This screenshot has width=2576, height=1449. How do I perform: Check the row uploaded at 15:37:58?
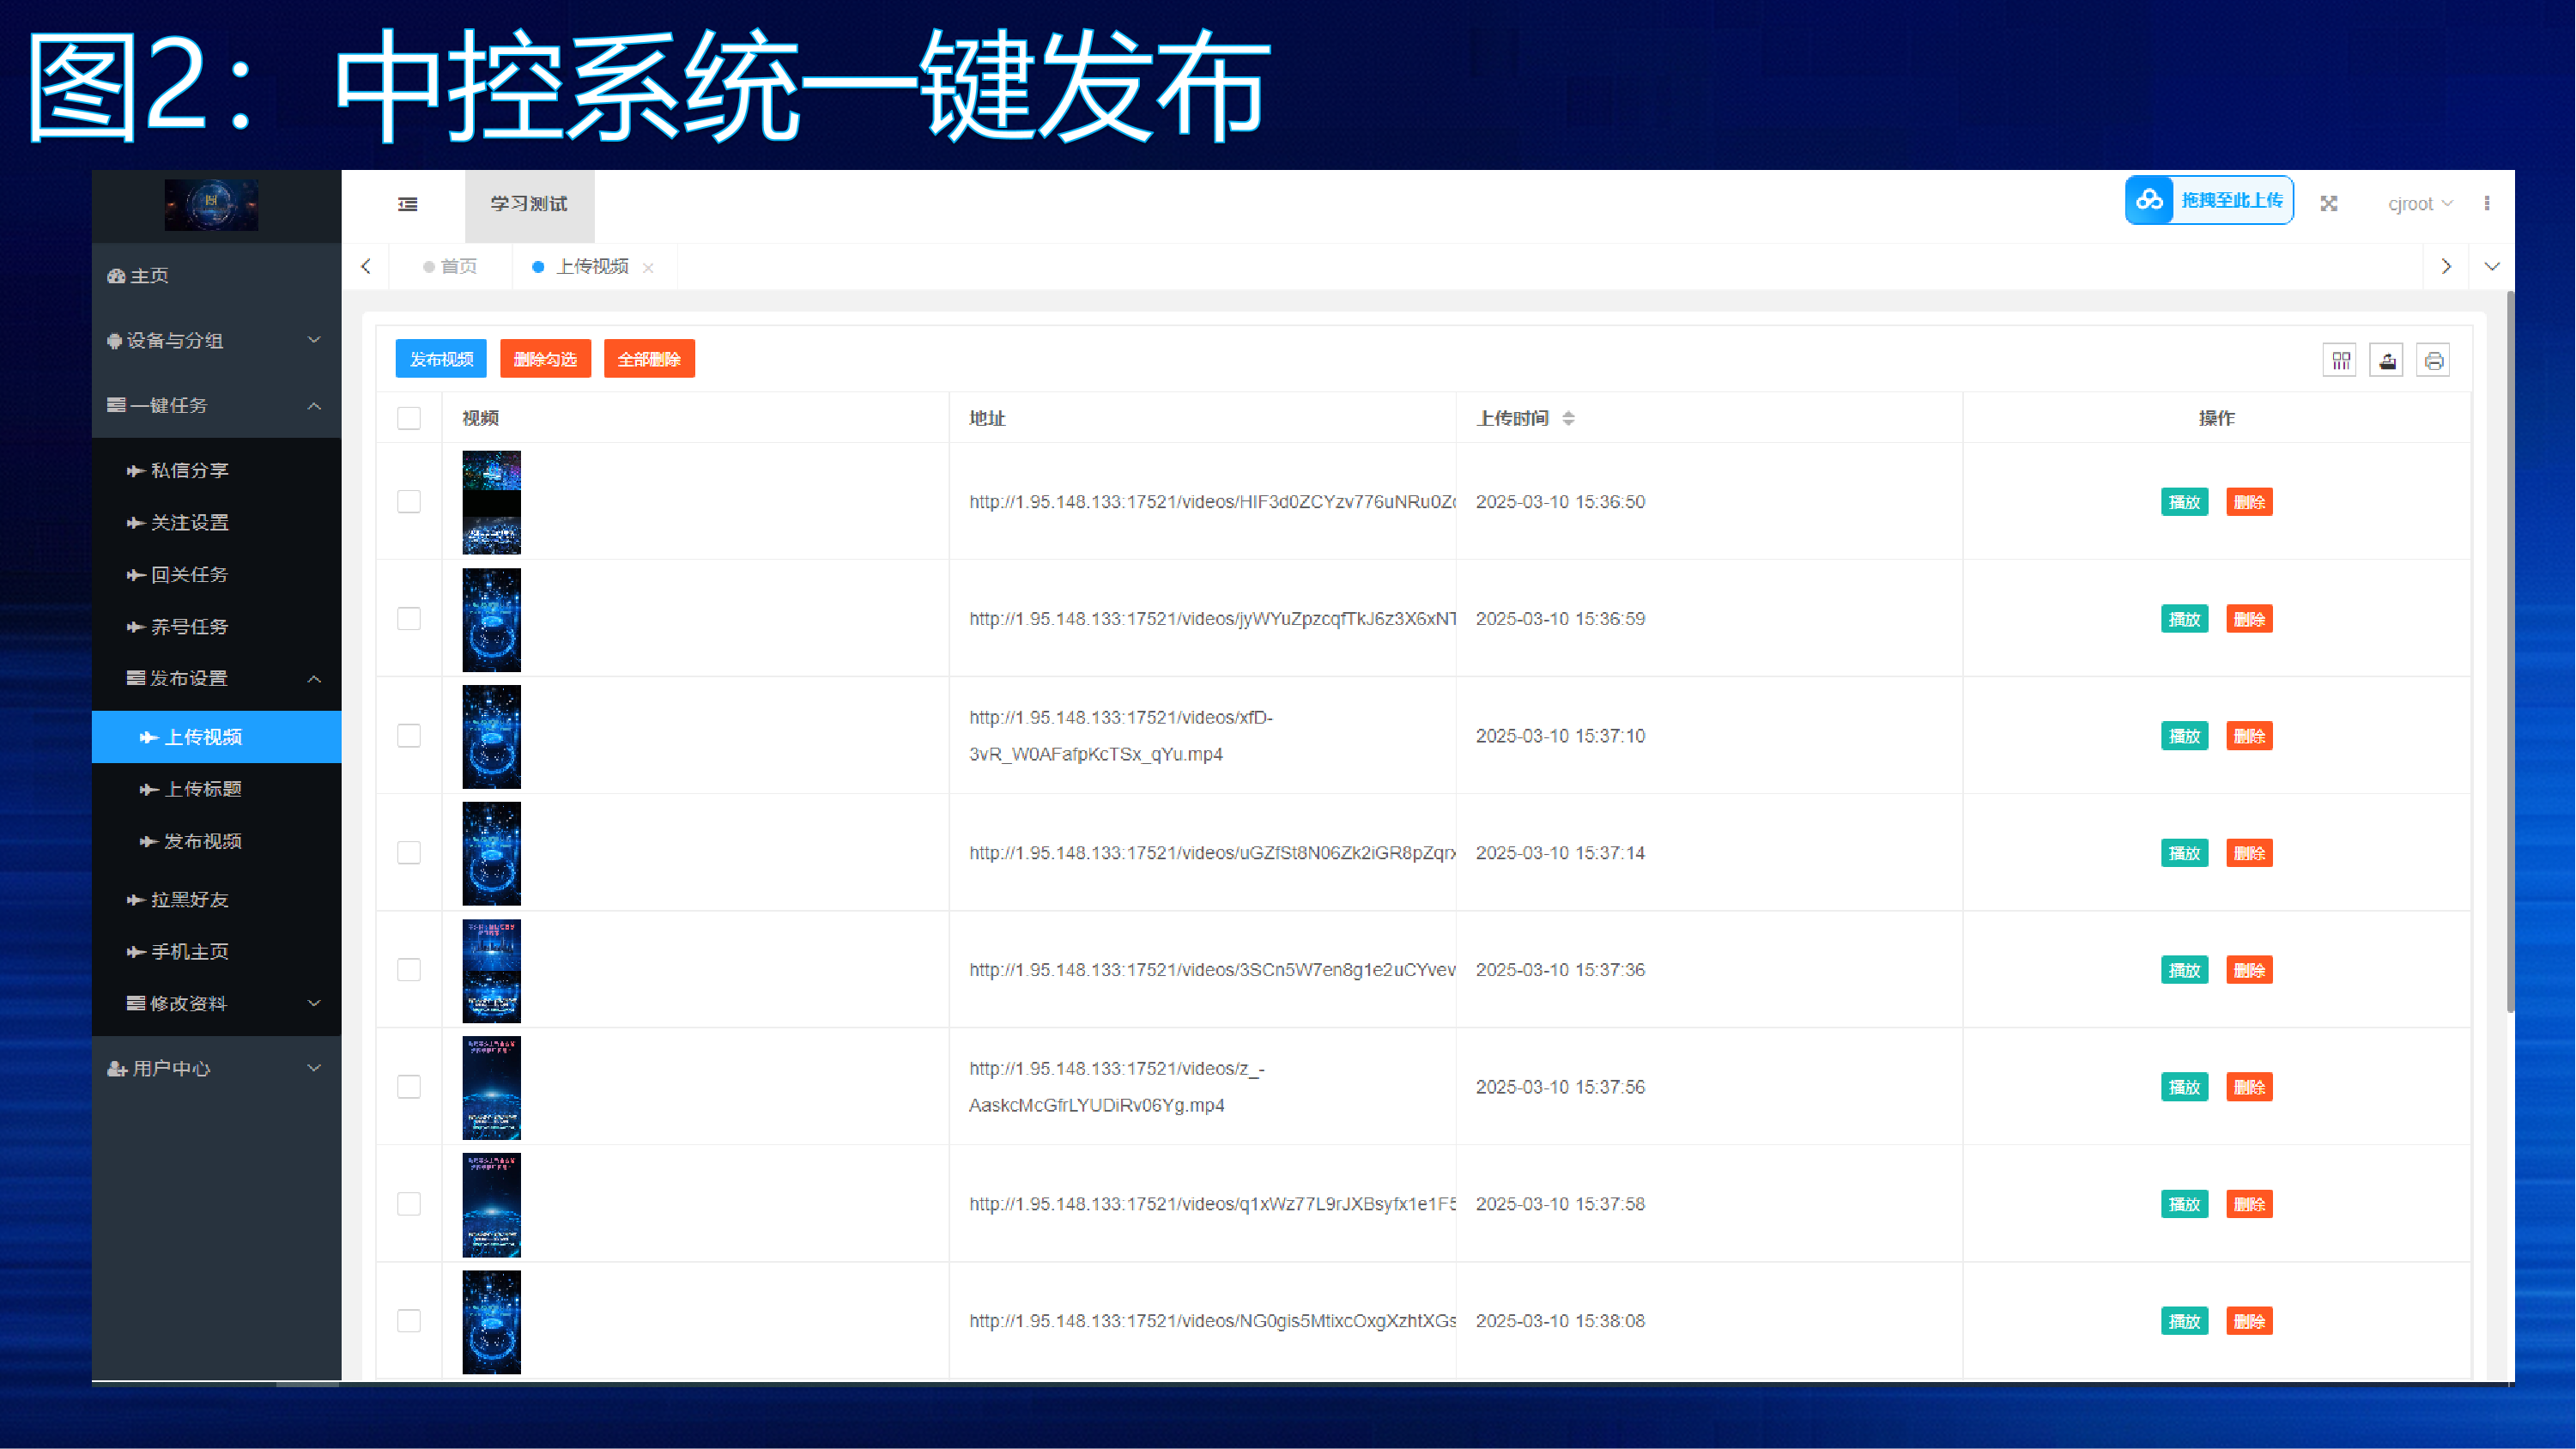409,1204
